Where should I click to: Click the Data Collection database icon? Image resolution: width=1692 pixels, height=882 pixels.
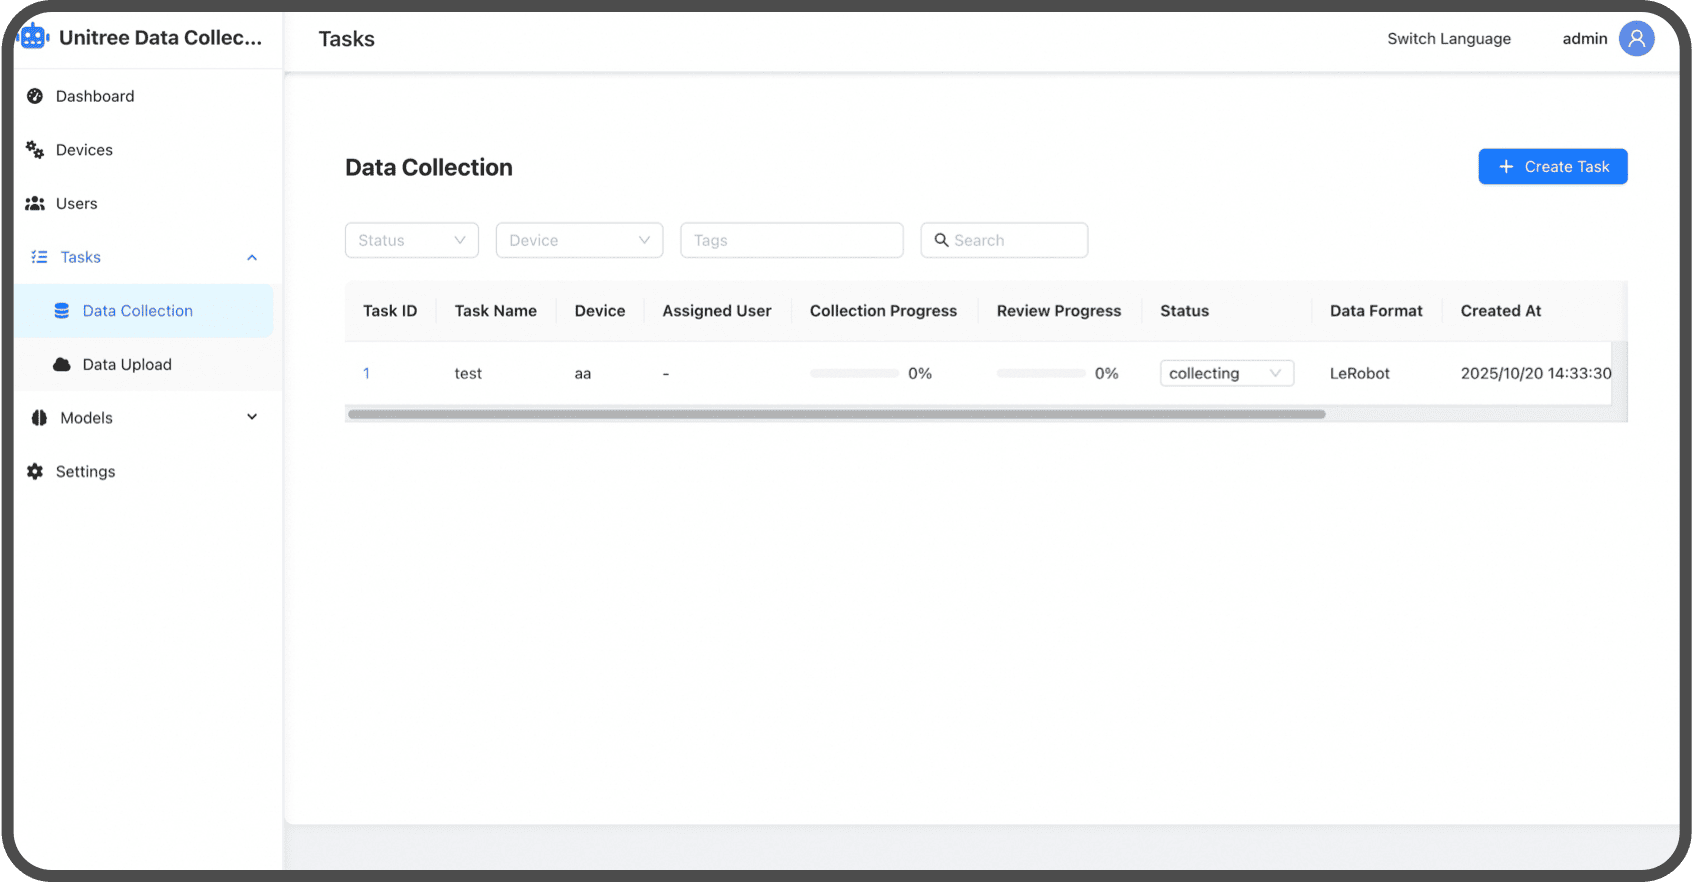62,311
